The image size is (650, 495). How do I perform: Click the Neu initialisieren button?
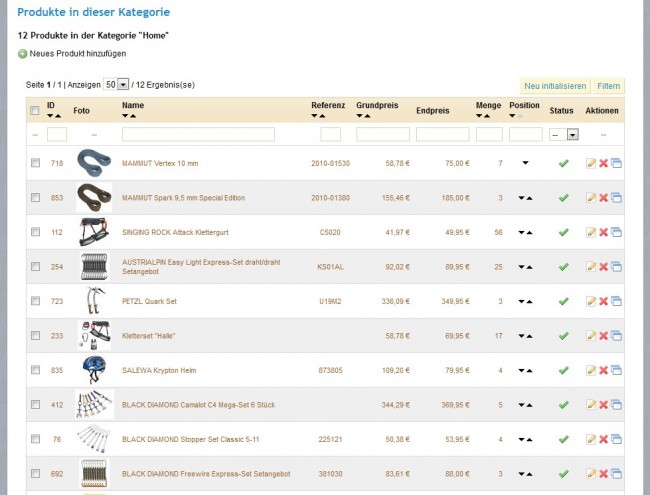(555, 86)
